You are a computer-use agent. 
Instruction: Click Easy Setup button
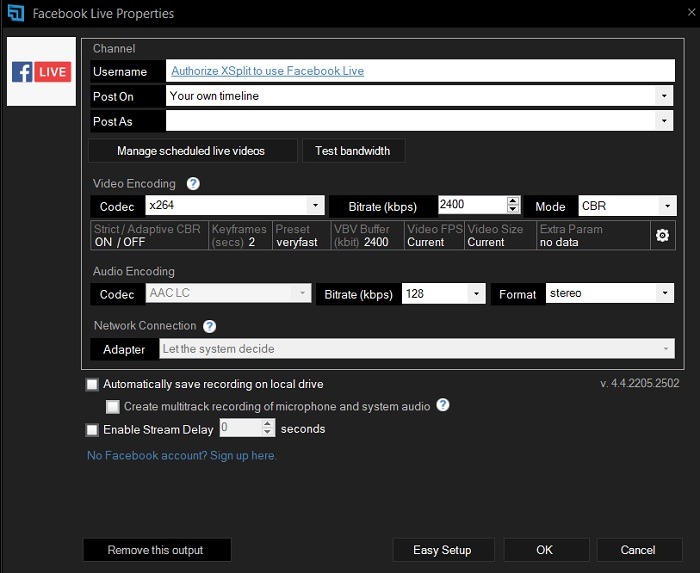click(x=443, y=550)
